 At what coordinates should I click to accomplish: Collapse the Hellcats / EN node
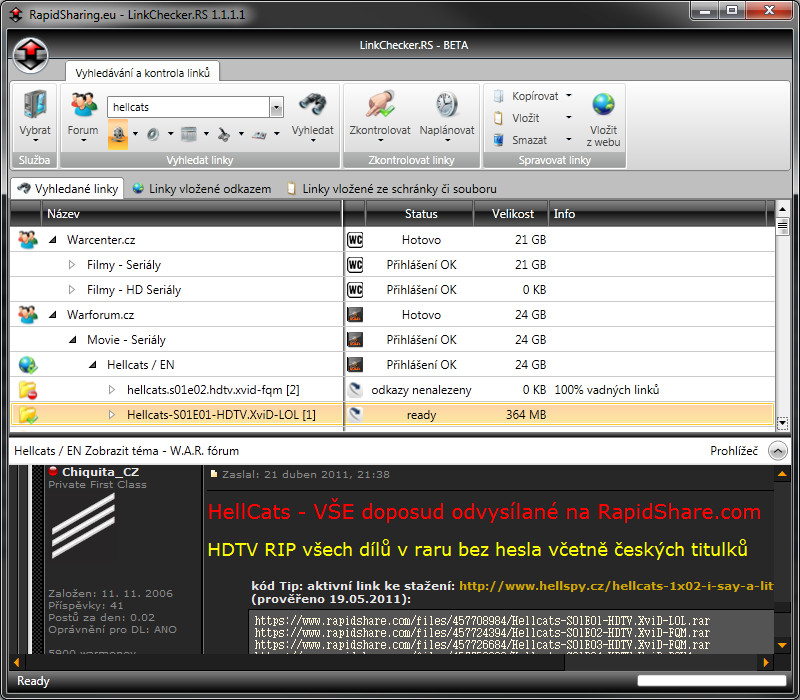(93, 364)
